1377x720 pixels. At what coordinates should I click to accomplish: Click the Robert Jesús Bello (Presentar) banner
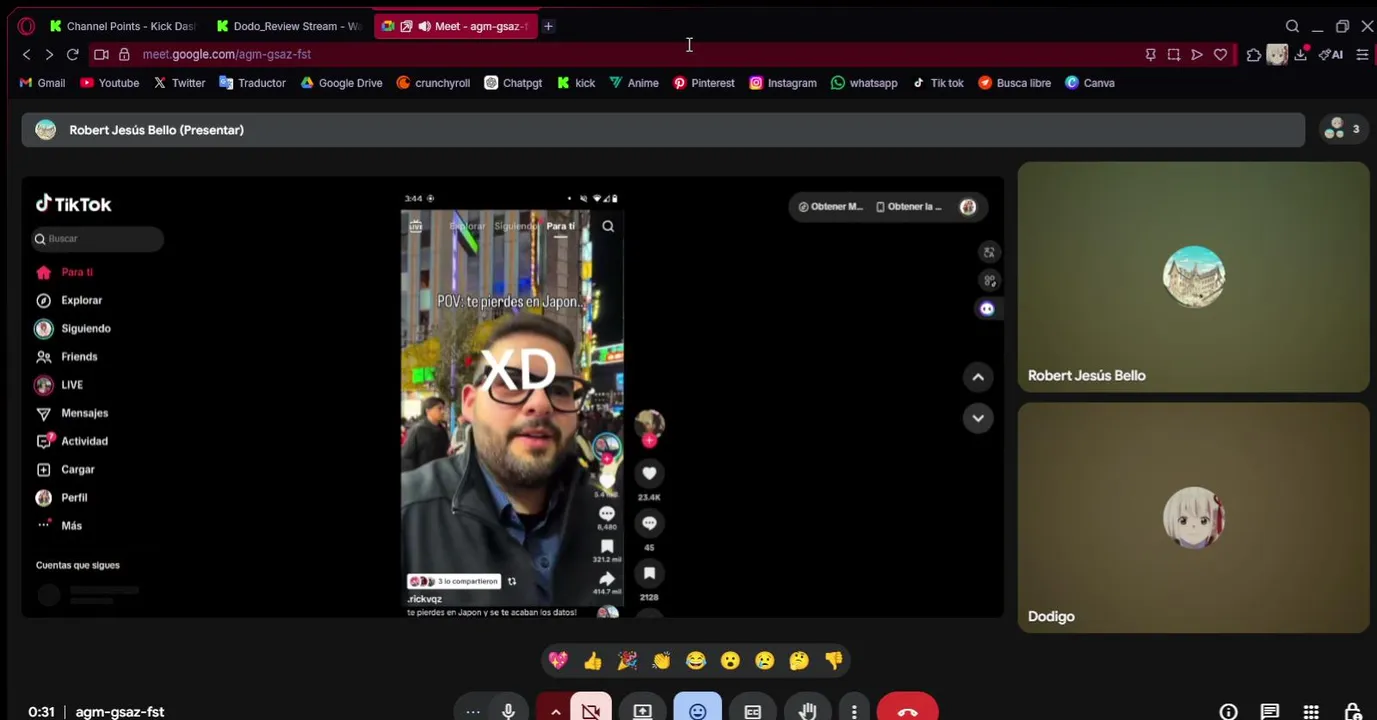coord(663,130)
